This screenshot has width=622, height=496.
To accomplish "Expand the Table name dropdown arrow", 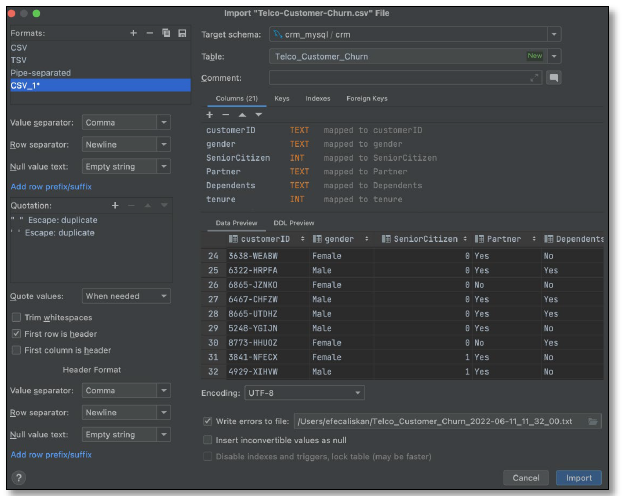I will [554, 56].
